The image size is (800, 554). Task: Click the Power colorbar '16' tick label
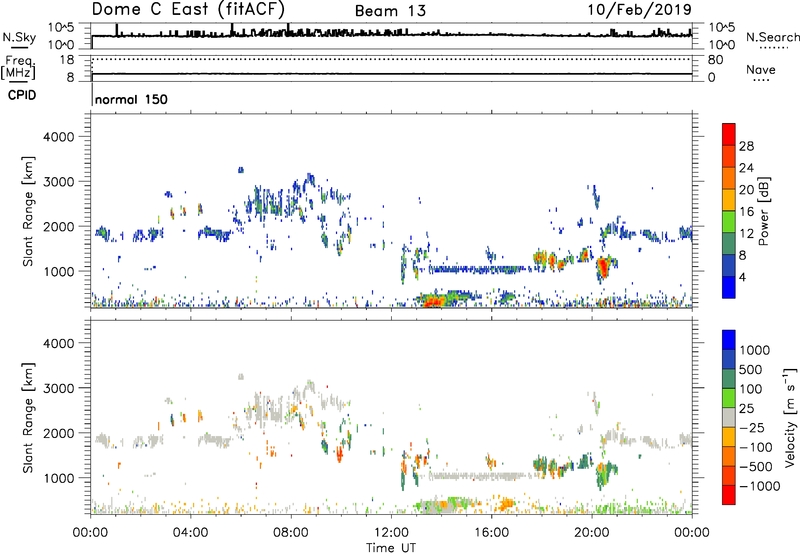tap(746, 212)
